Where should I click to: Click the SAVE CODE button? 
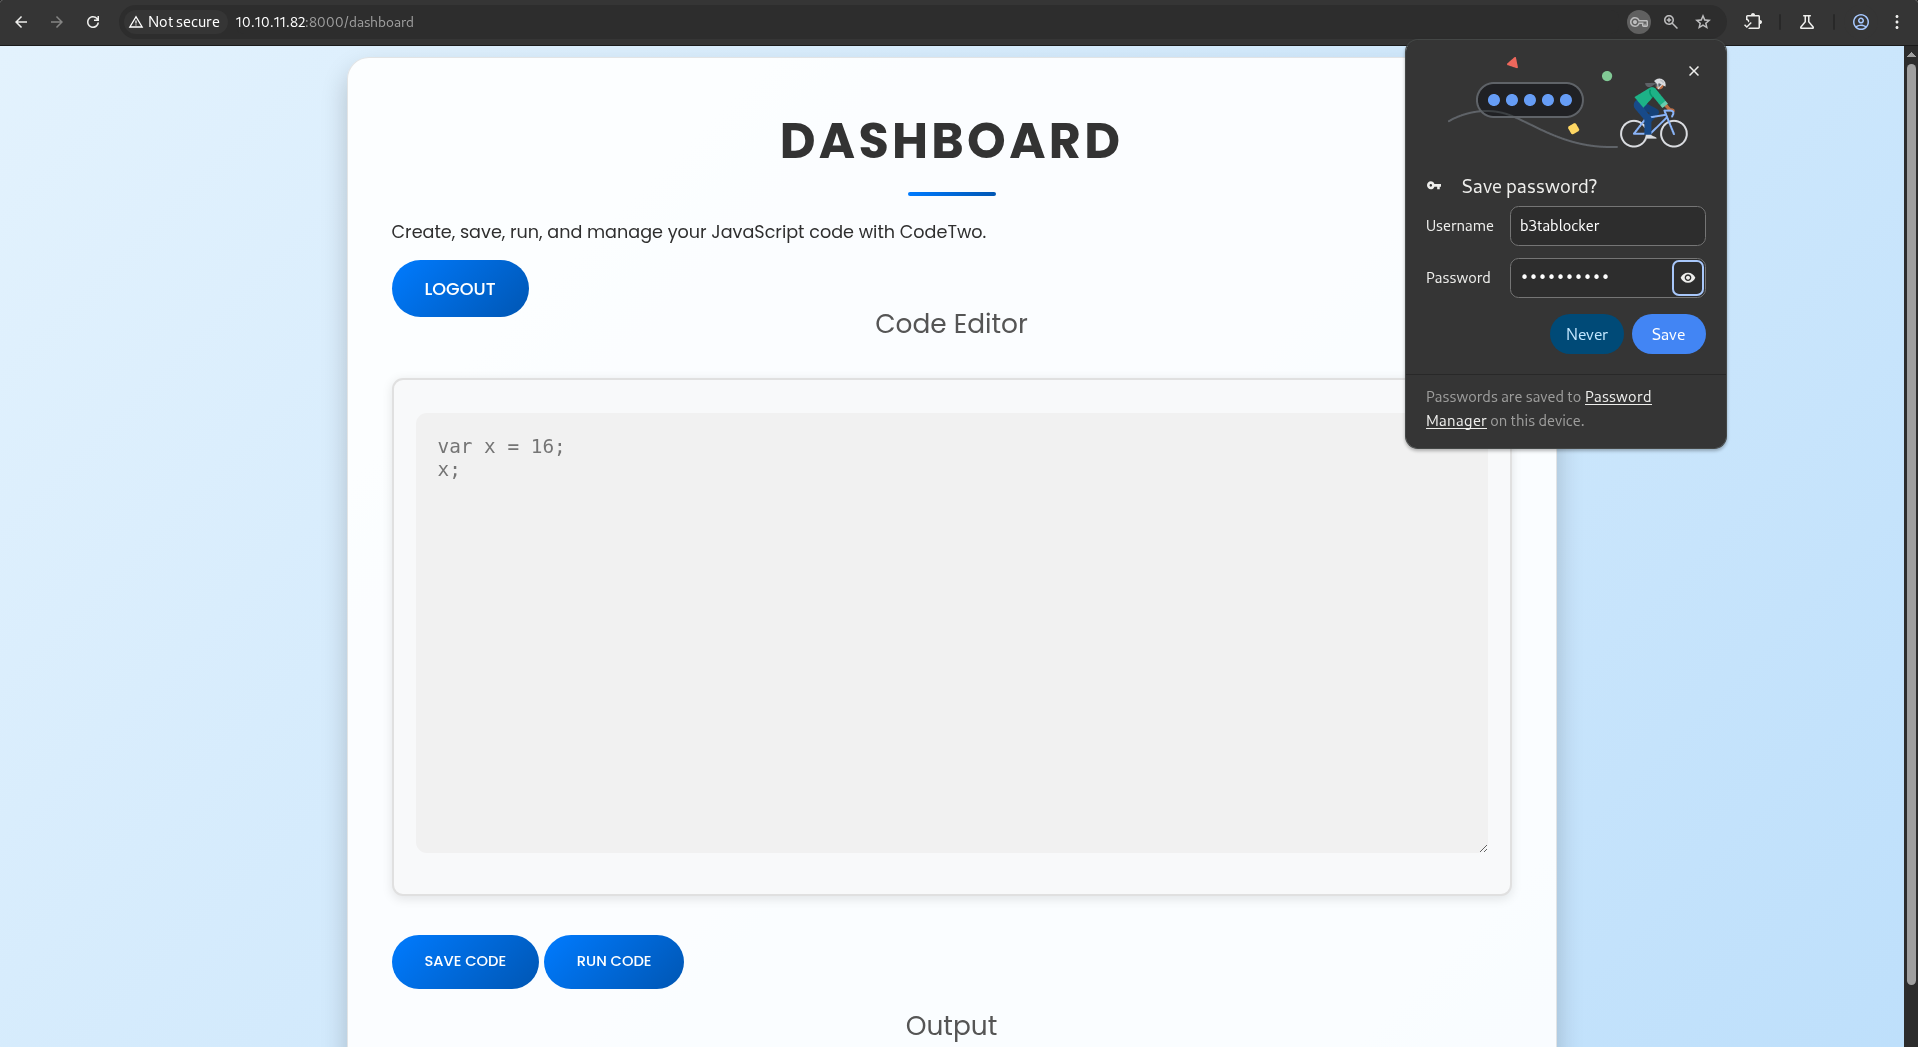(465, 961)
